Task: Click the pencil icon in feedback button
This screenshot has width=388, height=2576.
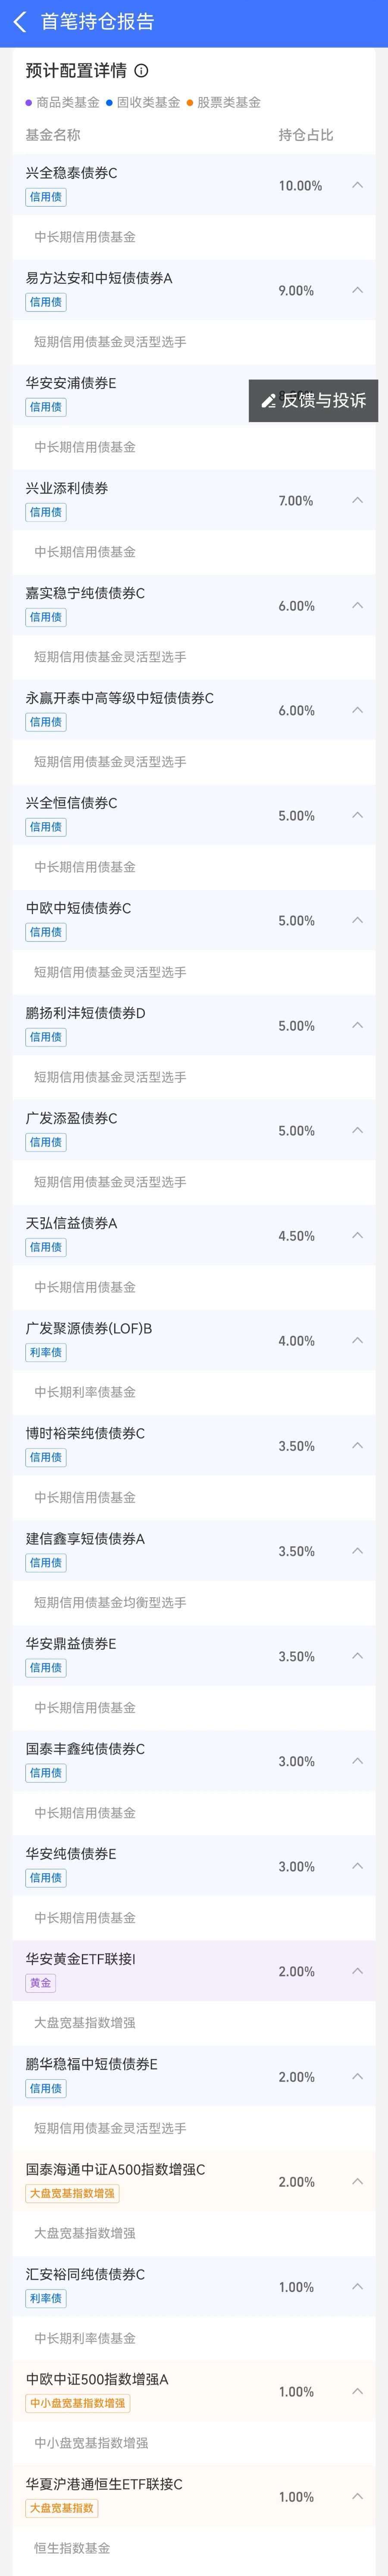Action: point(268,401)
